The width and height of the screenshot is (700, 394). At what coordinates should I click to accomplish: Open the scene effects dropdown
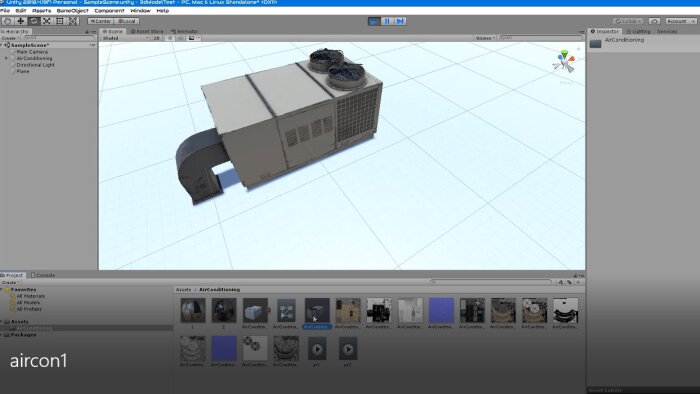click(x=194, y=38)
